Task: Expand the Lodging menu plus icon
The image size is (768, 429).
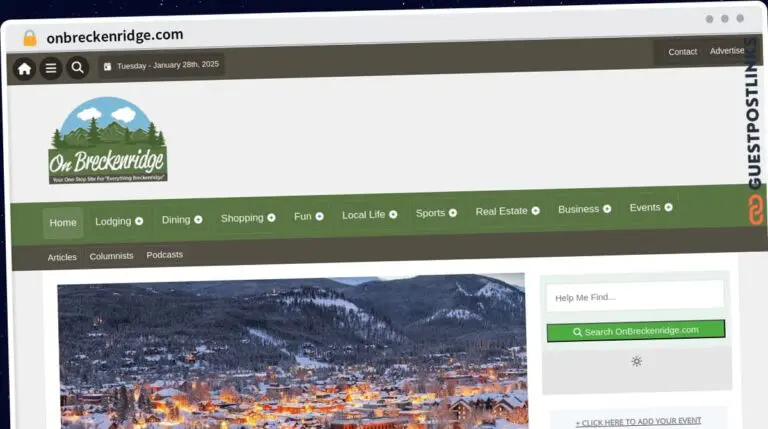Action: click(x=139, y=221)
